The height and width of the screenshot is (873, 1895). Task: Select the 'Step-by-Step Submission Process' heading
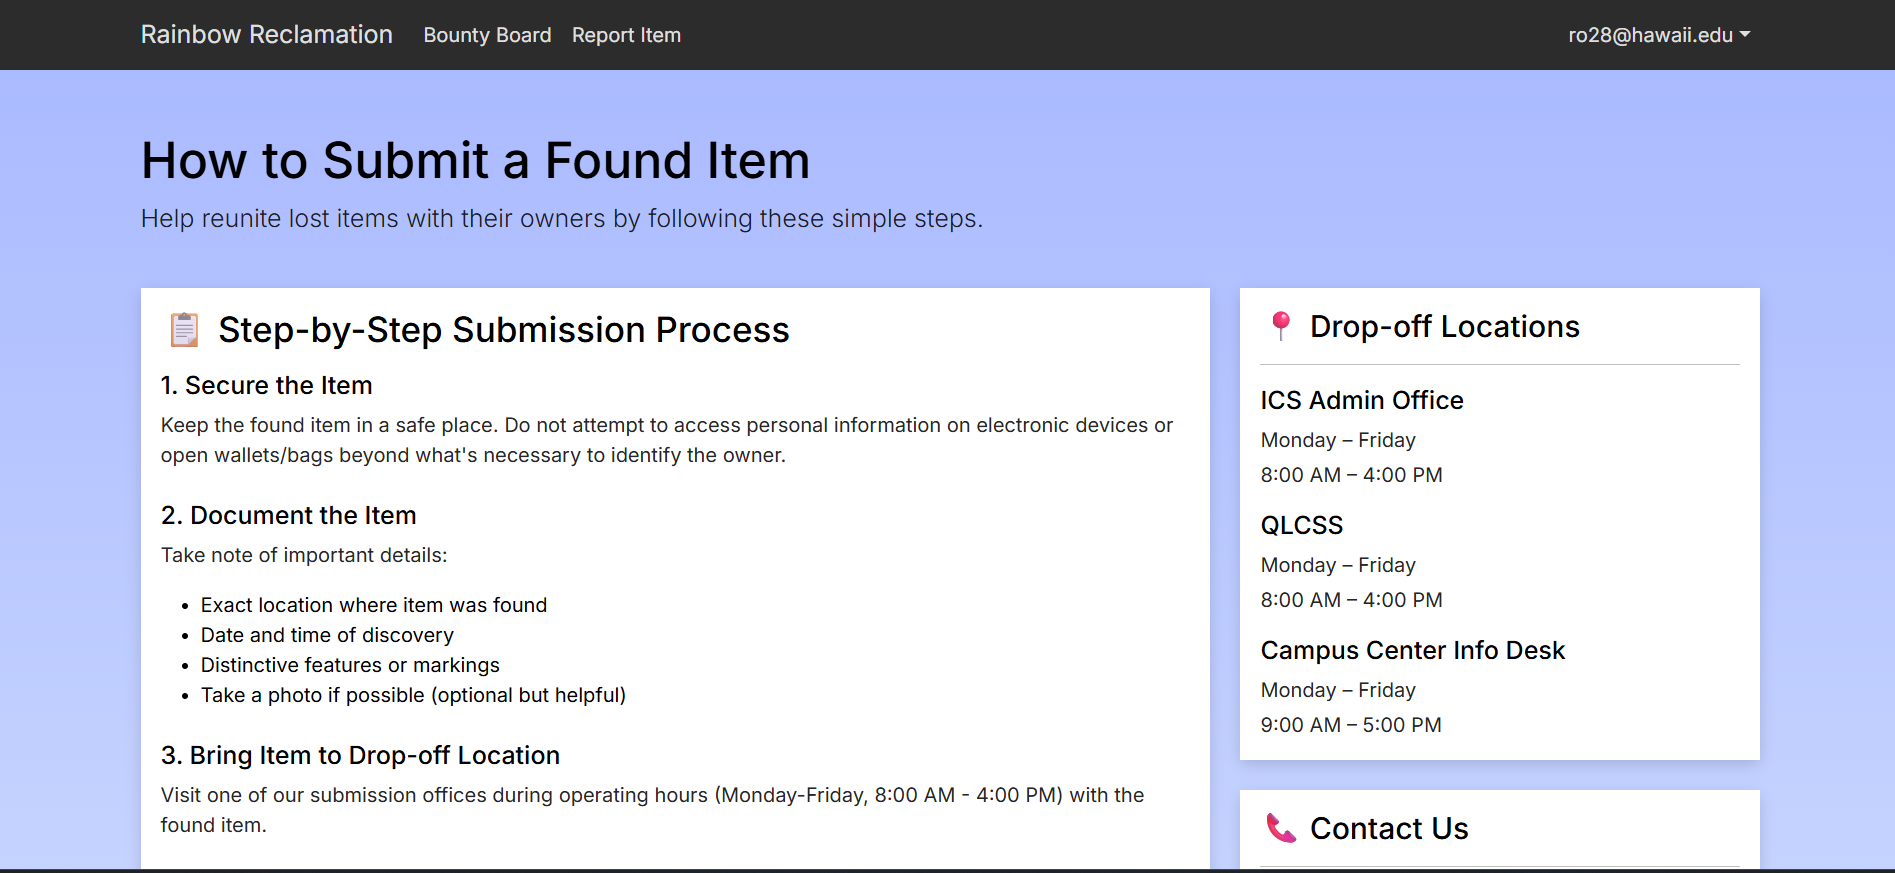pyautogui.click(x=503, y=330)
